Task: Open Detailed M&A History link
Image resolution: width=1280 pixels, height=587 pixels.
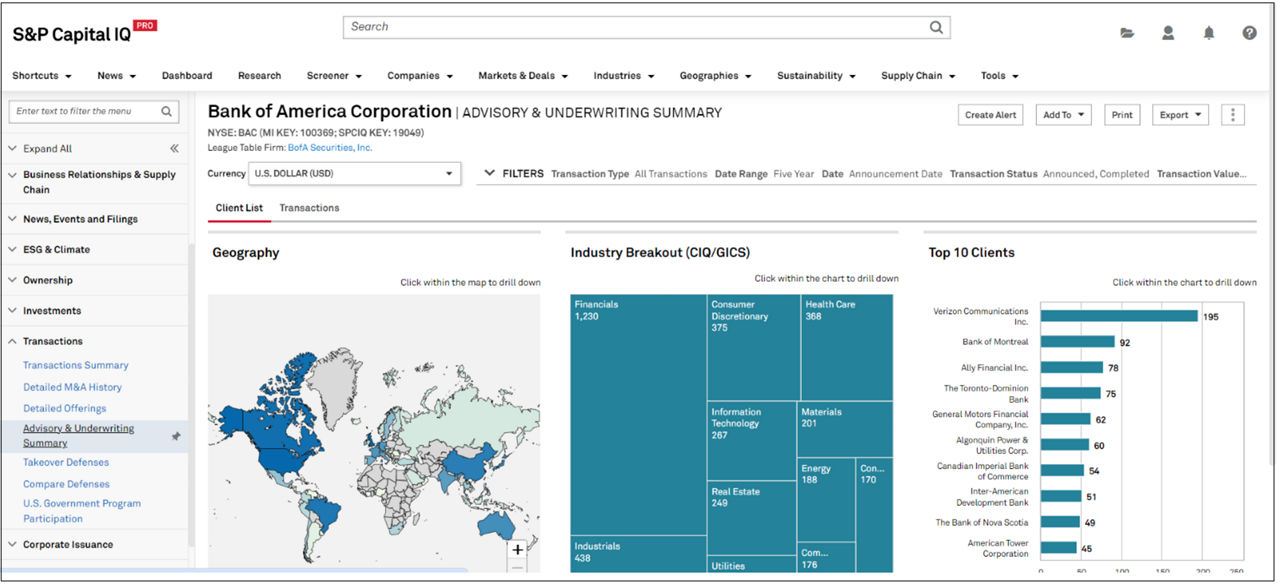Action: pos(72,388)
